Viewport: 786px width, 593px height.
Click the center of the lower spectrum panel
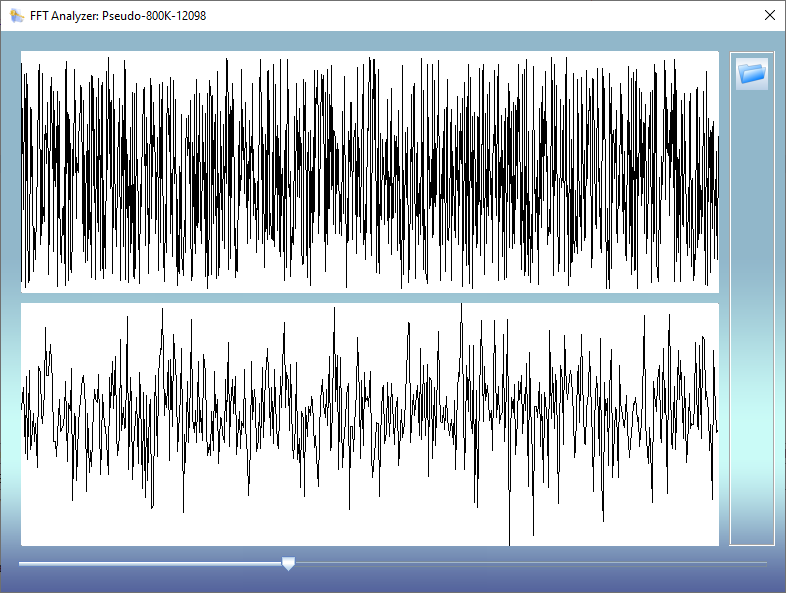(x=370, y=424)
